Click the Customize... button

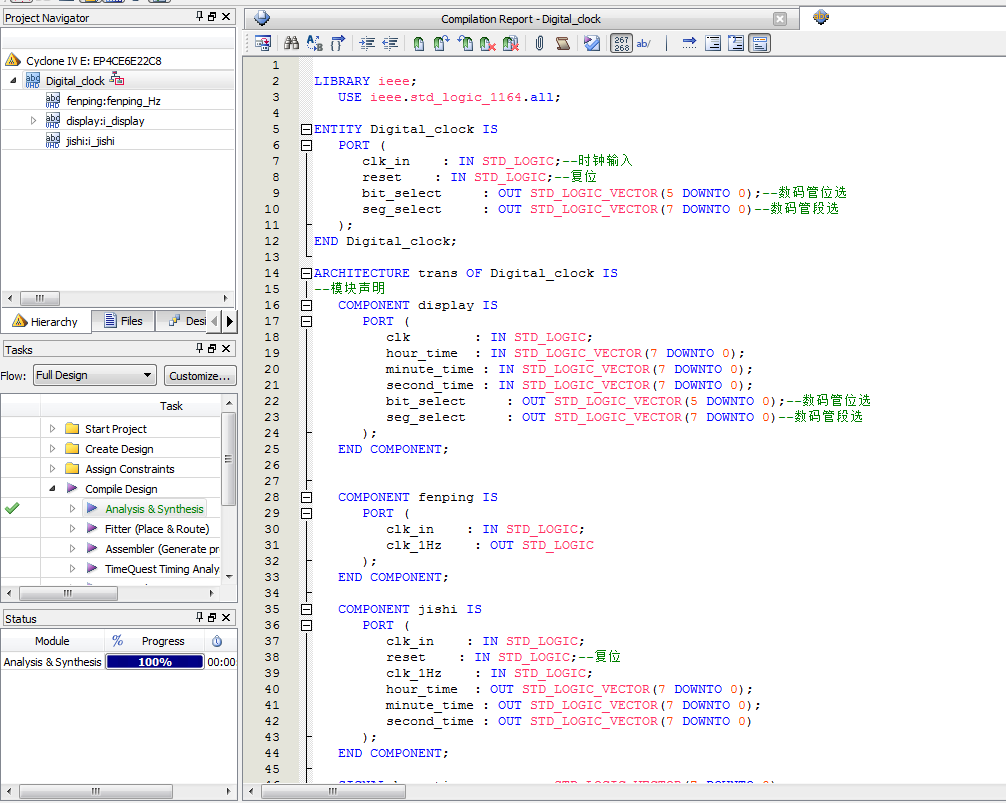(200, 376)
